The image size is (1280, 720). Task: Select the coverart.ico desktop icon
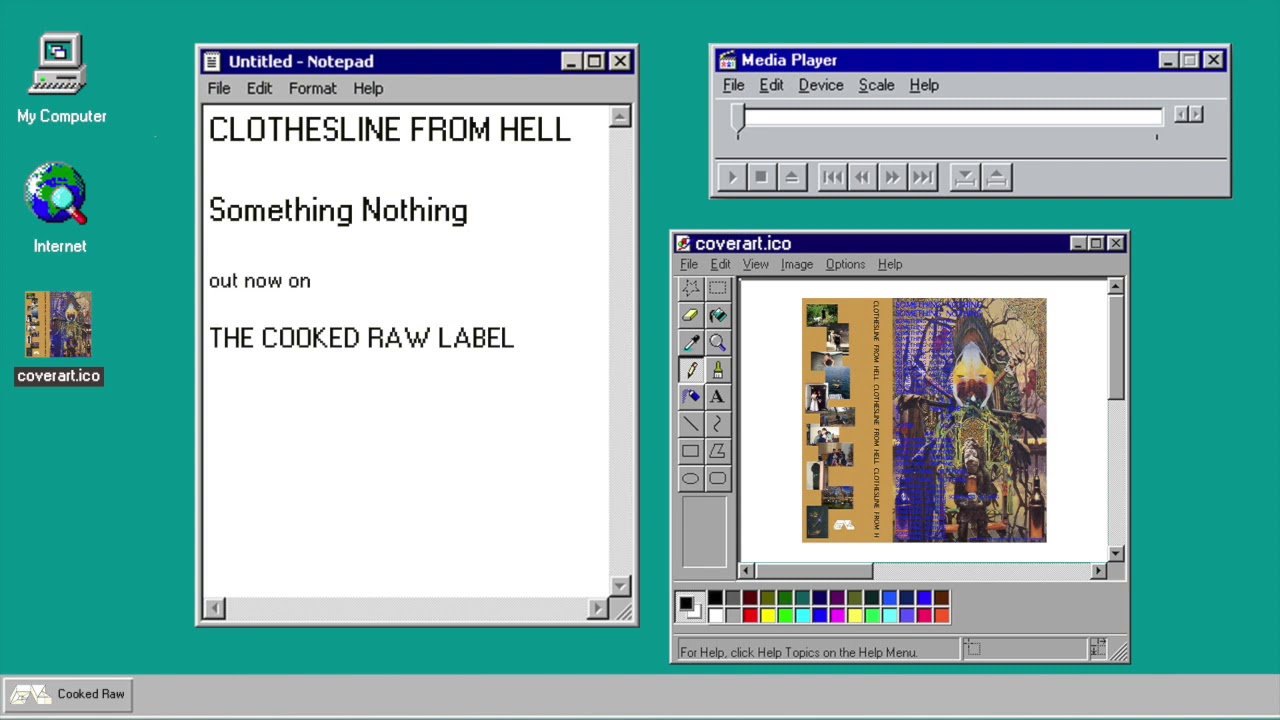coord(59,337)
